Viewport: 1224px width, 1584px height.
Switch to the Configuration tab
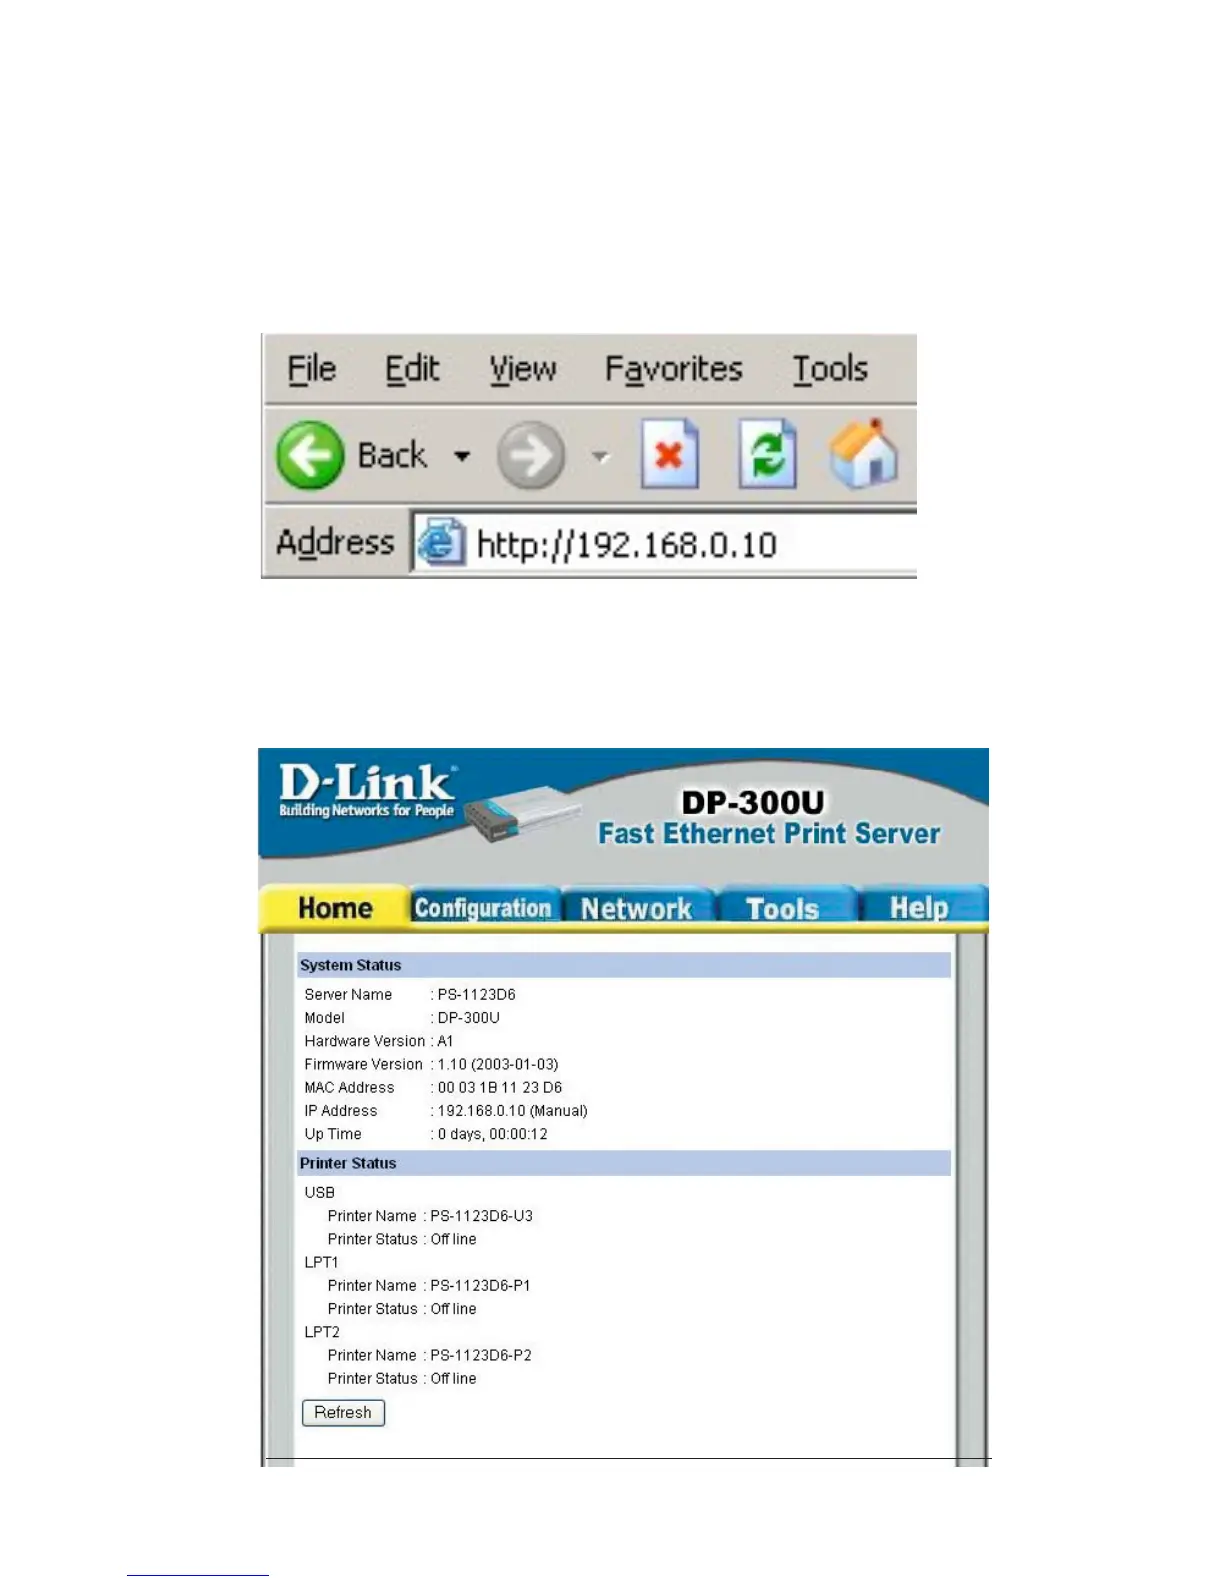[484, 908]
